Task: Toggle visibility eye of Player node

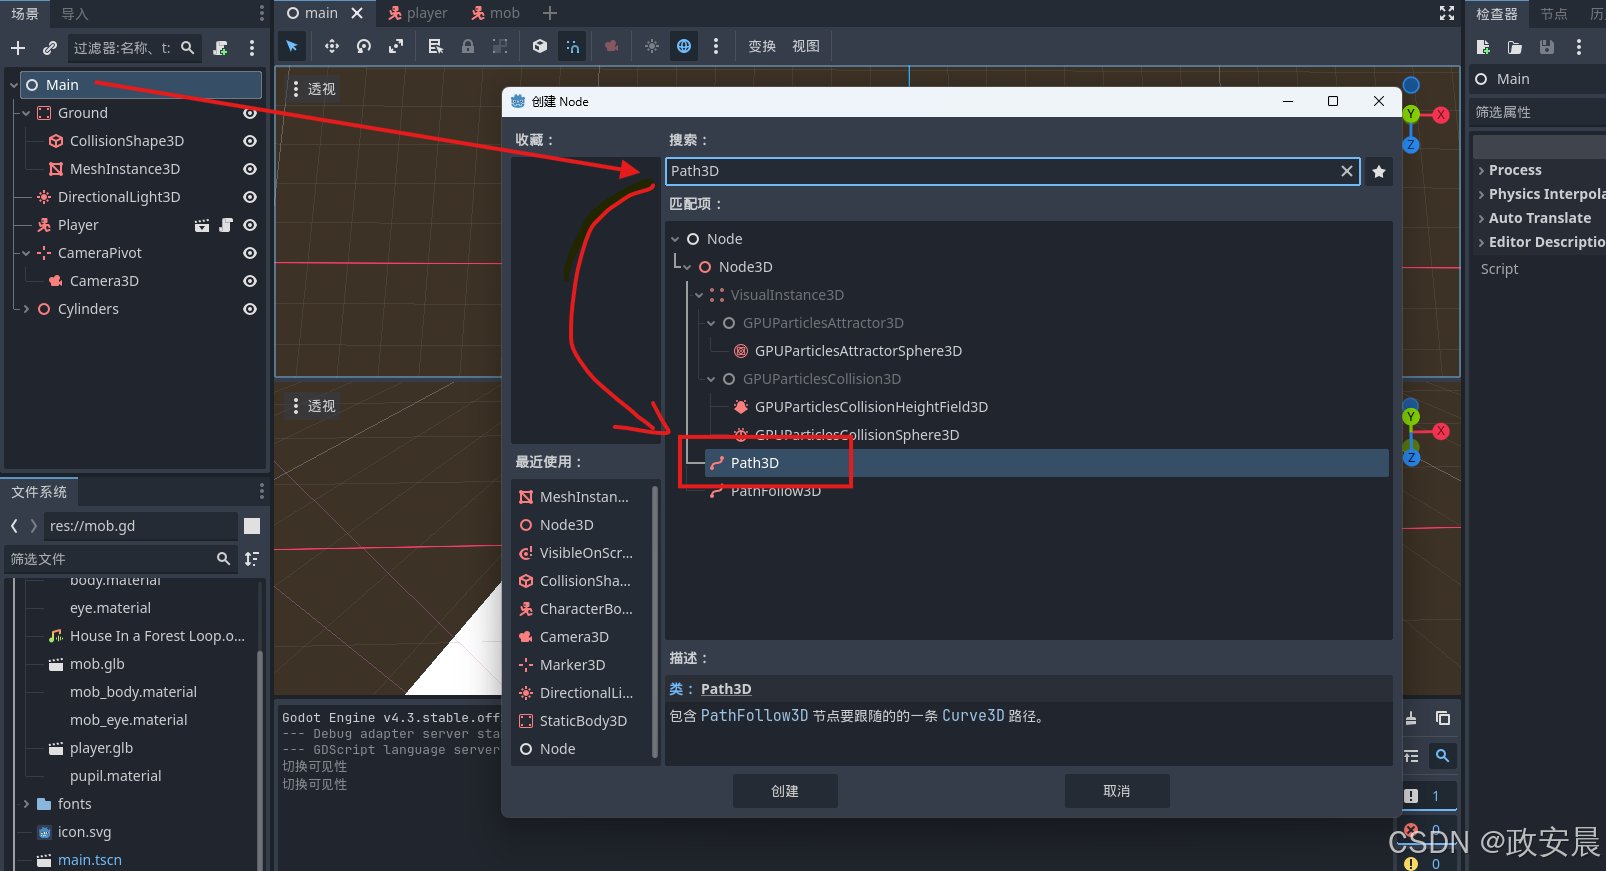Action: click(250, 225)
